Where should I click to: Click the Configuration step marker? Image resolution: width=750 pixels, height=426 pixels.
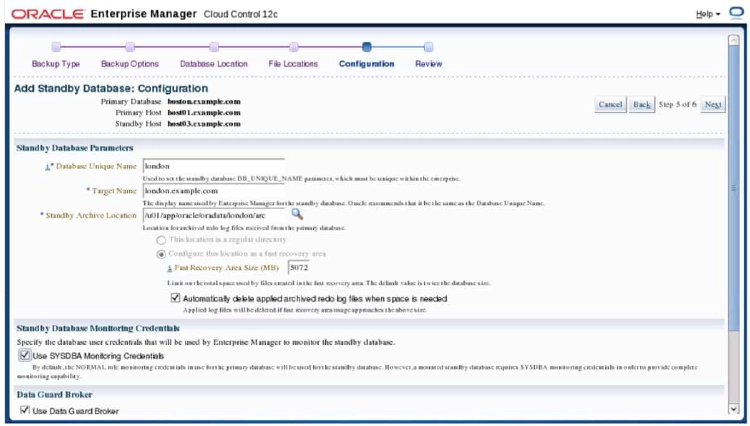367,47
